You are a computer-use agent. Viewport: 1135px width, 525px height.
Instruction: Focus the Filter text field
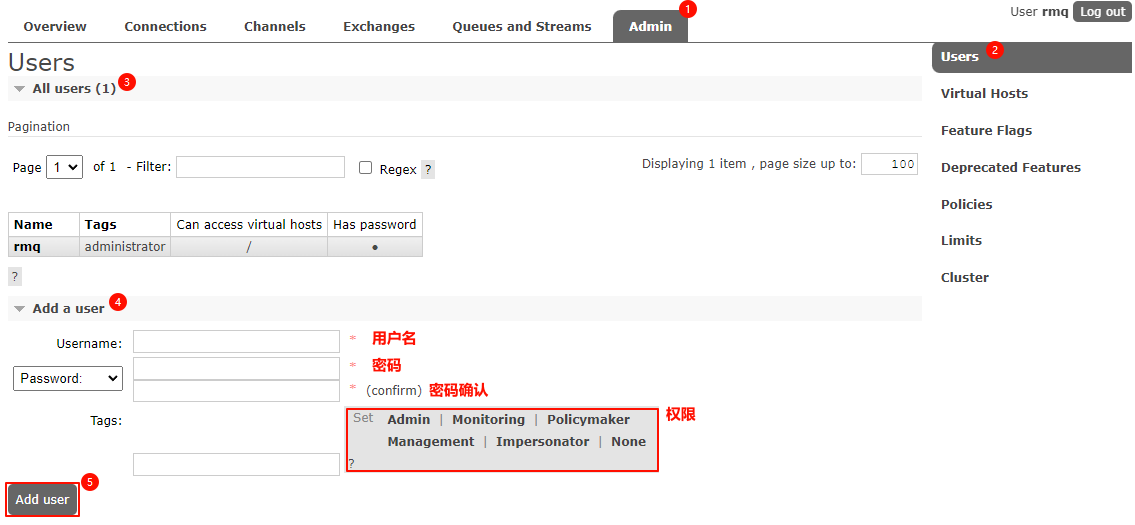(261, 167)
